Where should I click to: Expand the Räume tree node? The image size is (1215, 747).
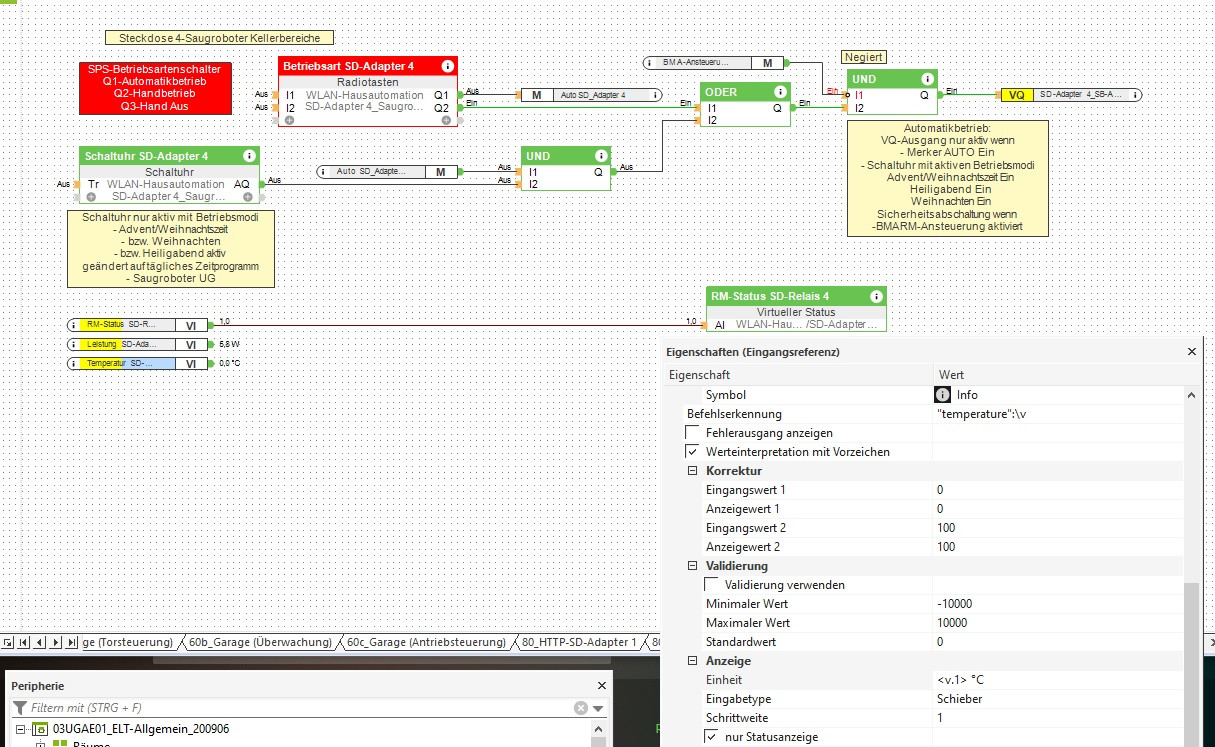click(x=41, y=744)
